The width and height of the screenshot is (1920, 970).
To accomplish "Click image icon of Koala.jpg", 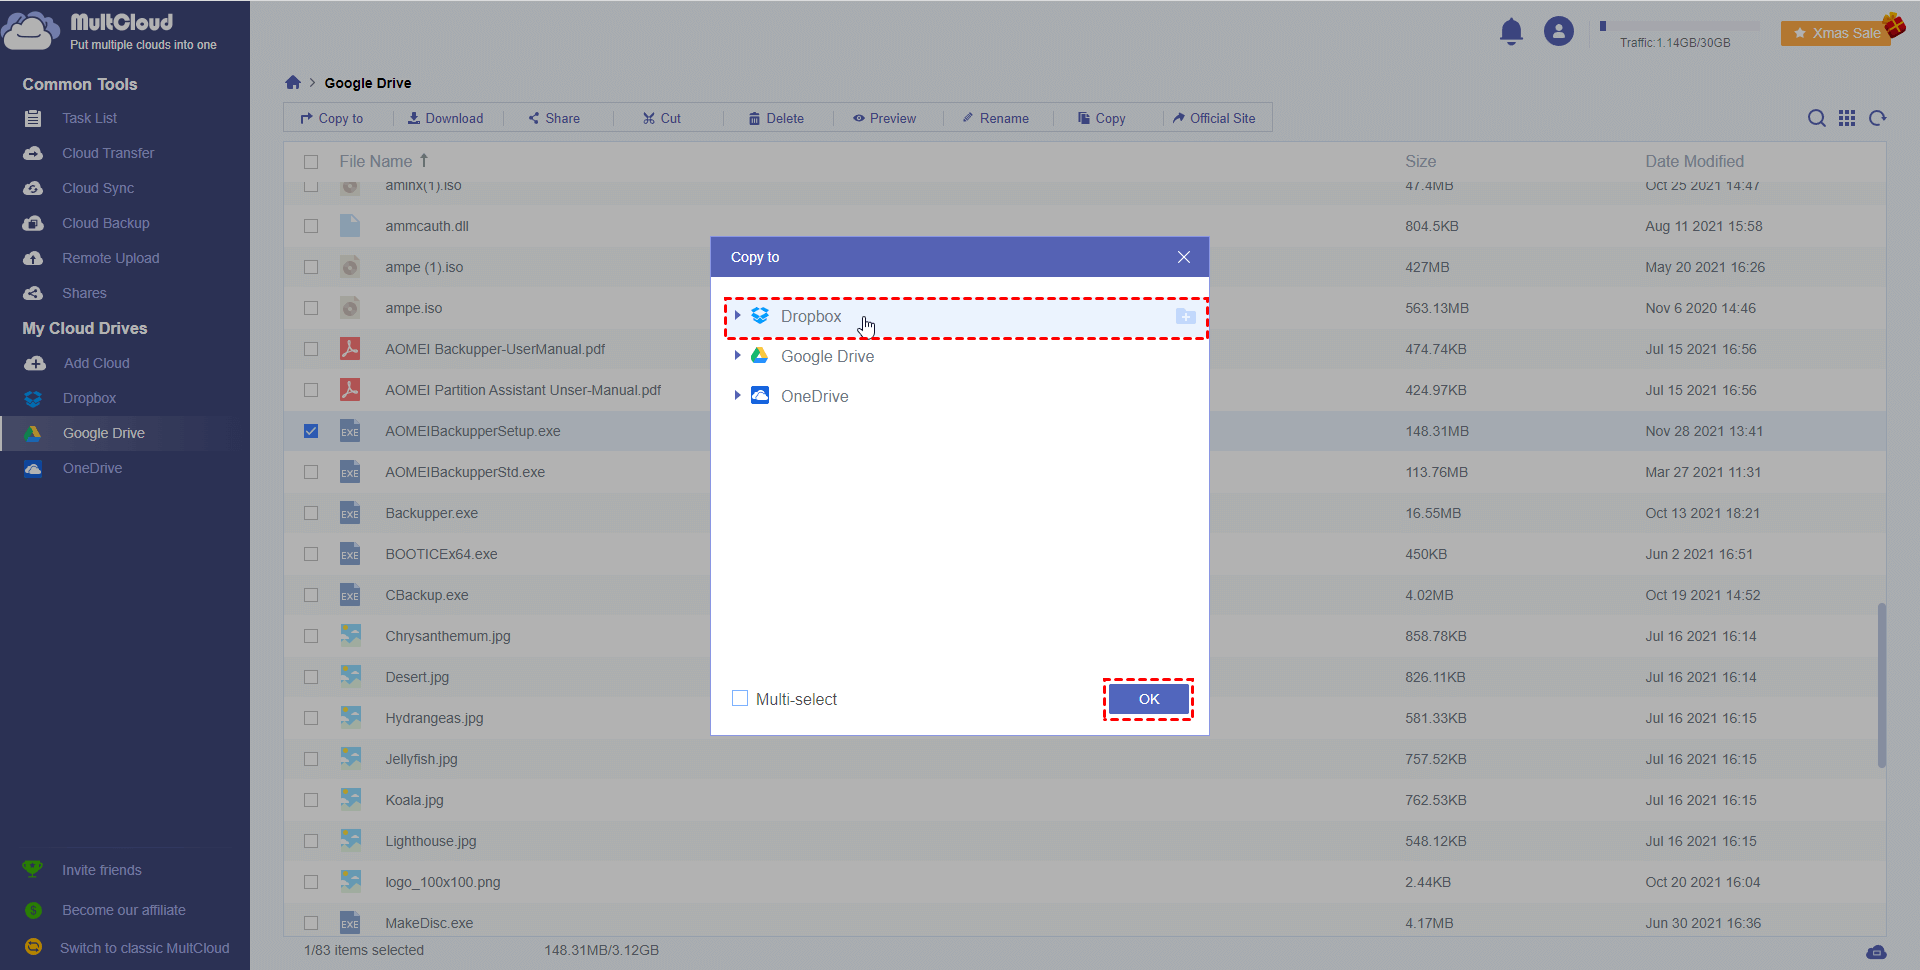I will point(350,800).
